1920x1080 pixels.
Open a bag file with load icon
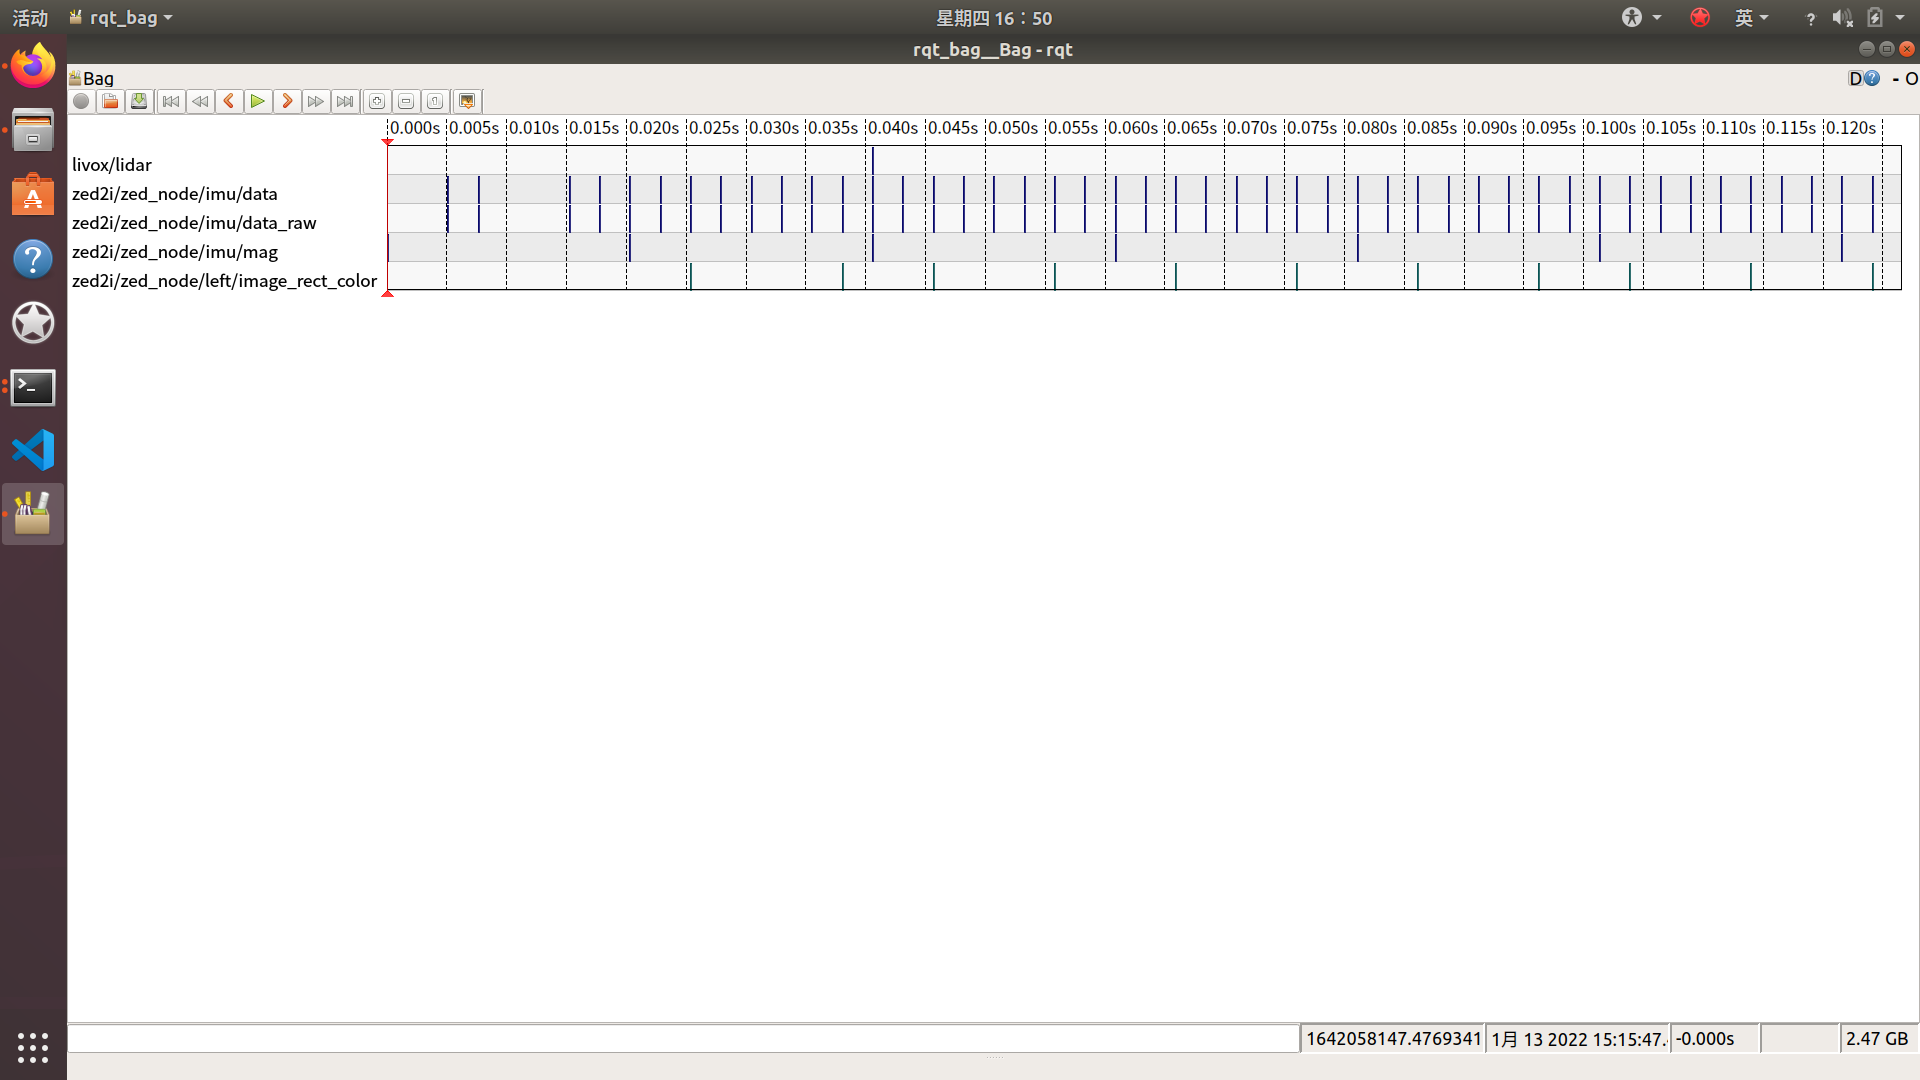[x=110, y=101]
